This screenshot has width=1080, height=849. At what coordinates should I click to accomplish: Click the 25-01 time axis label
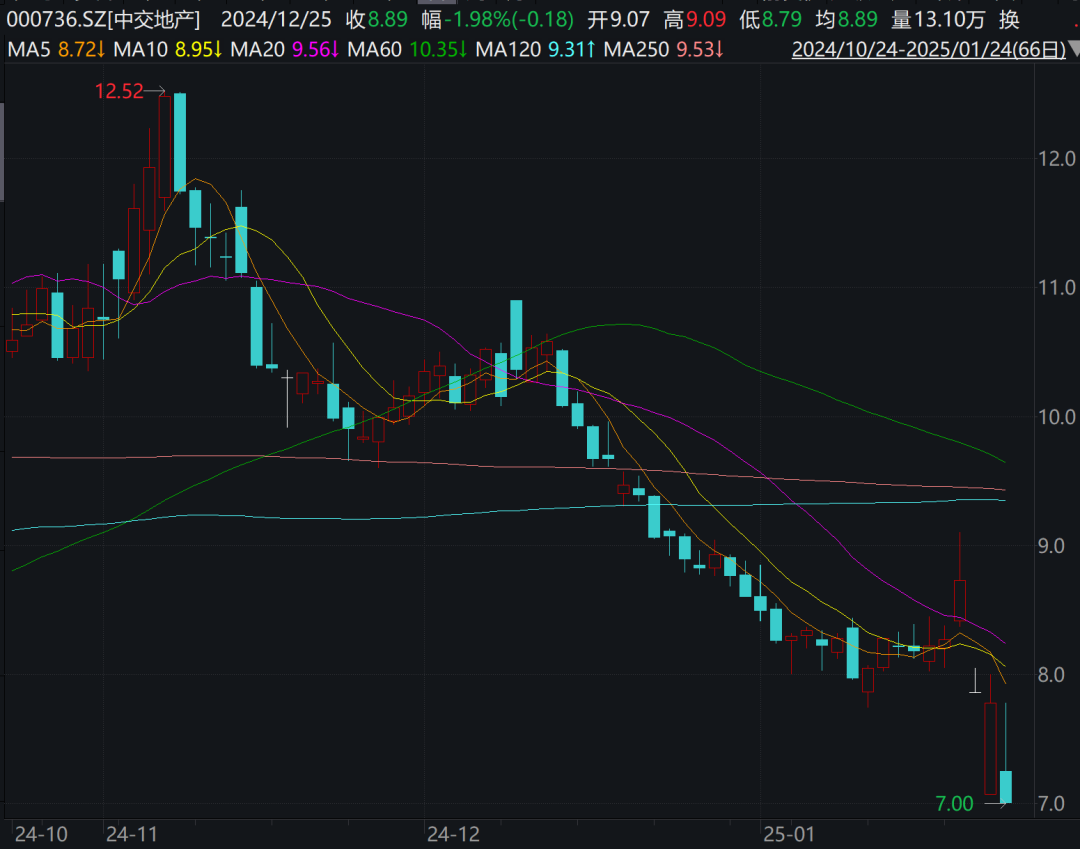pos(789,835)
